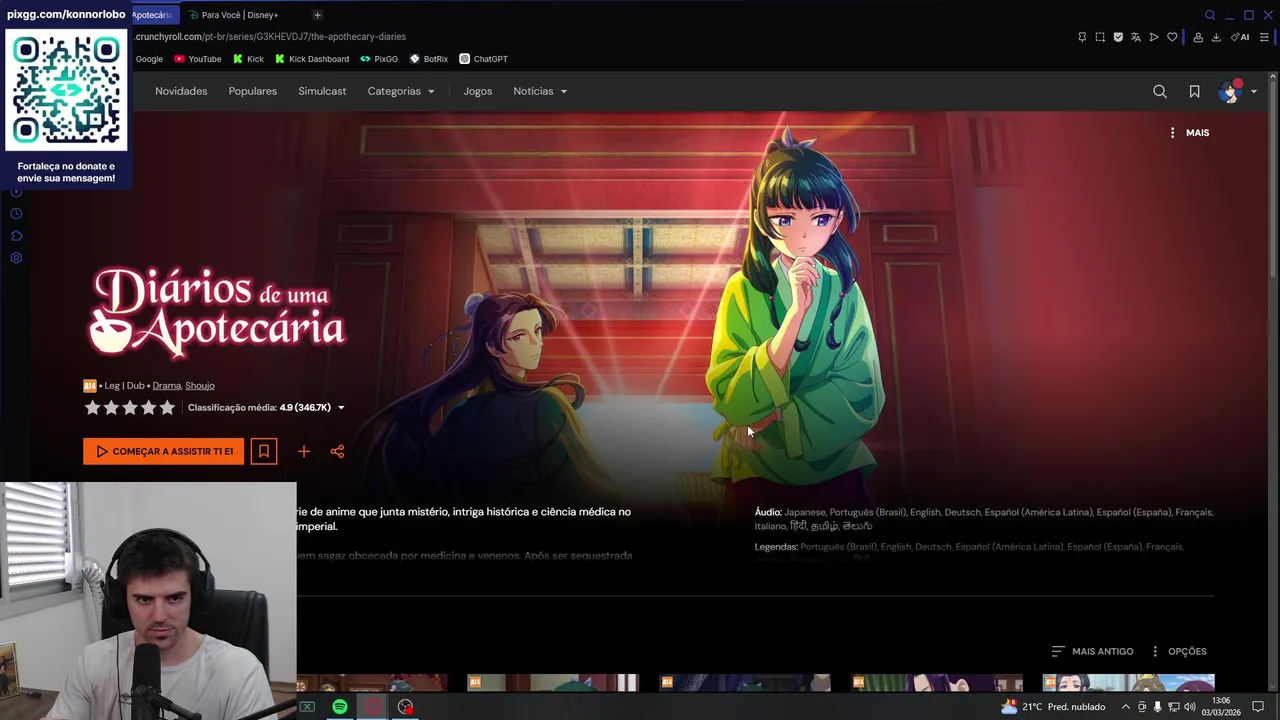This screenshot has width=1280, height=720.
Task: Expand the average rating dropdown arrow
Action: point(341,408)
